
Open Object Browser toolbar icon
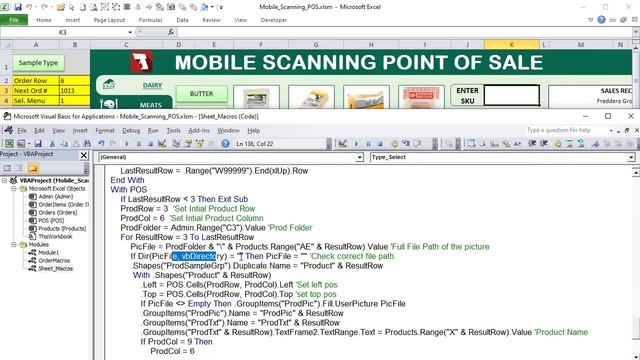pyautogui.click(x=200, y=143)
